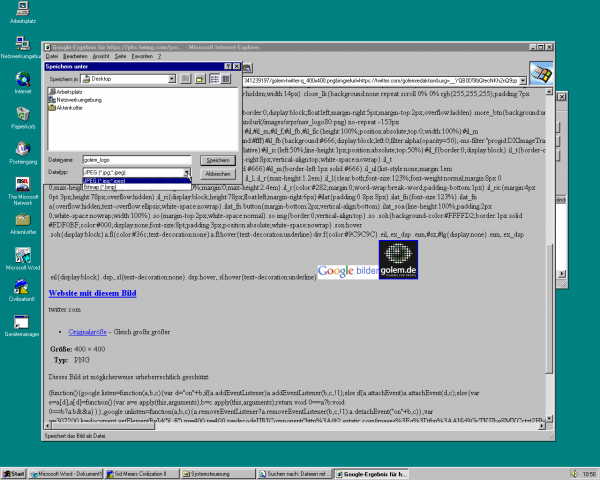Switch to Systemsteuerung taskbar button

pos(218,474)
